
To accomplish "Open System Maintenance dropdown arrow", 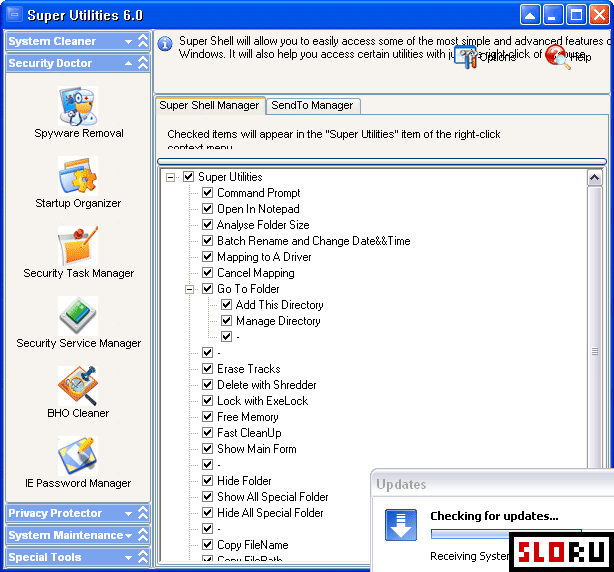I will [x=128, y=535].
